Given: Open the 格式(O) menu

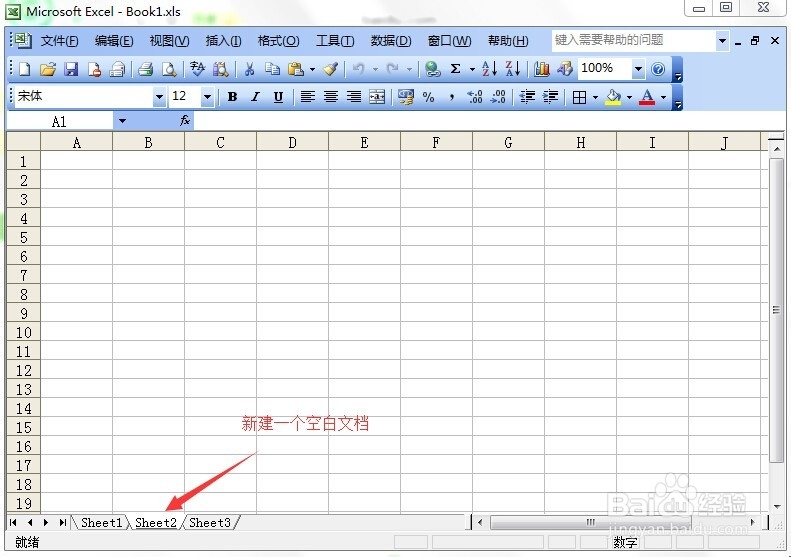Looking at the screenshot, I should 278,41.
